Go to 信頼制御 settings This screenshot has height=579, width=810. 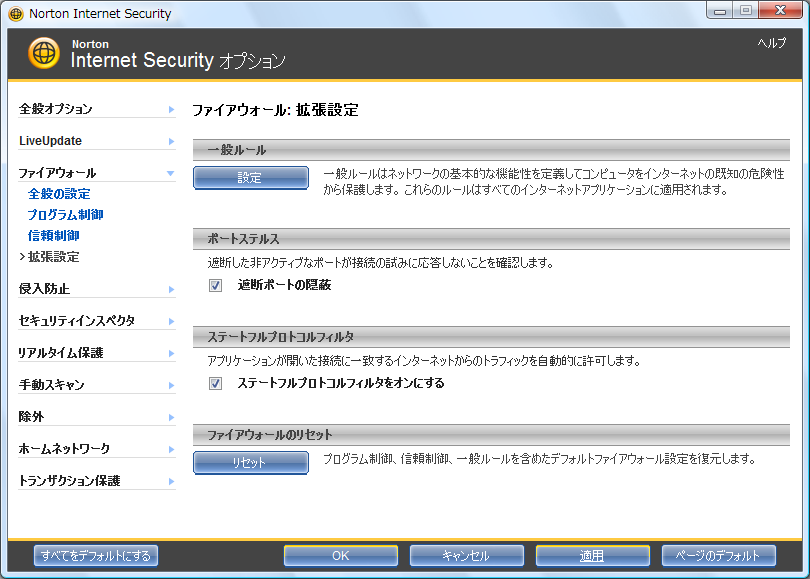click(x=53, y=236)
